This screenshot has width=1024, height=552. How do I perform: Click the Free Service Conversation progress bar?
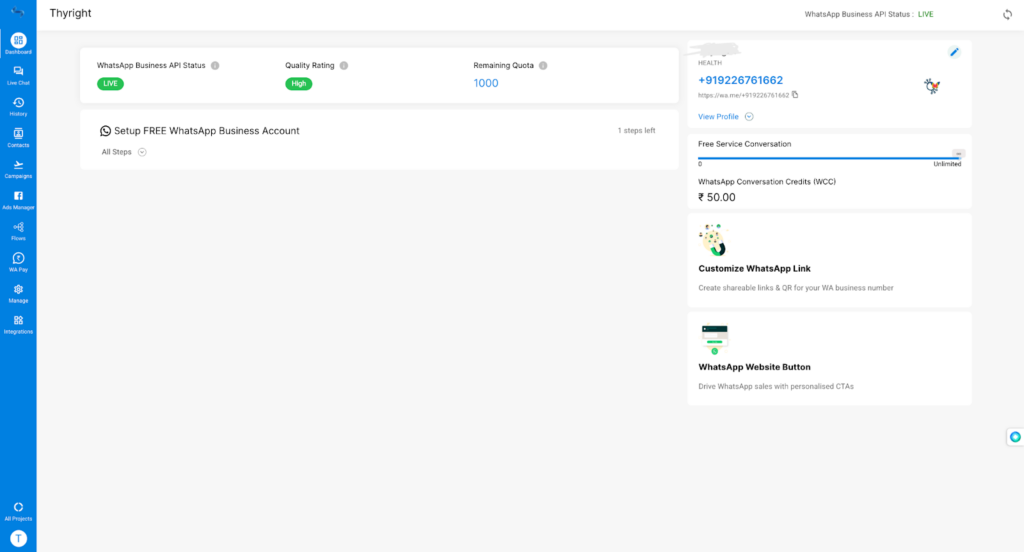[x=828, y=158]
